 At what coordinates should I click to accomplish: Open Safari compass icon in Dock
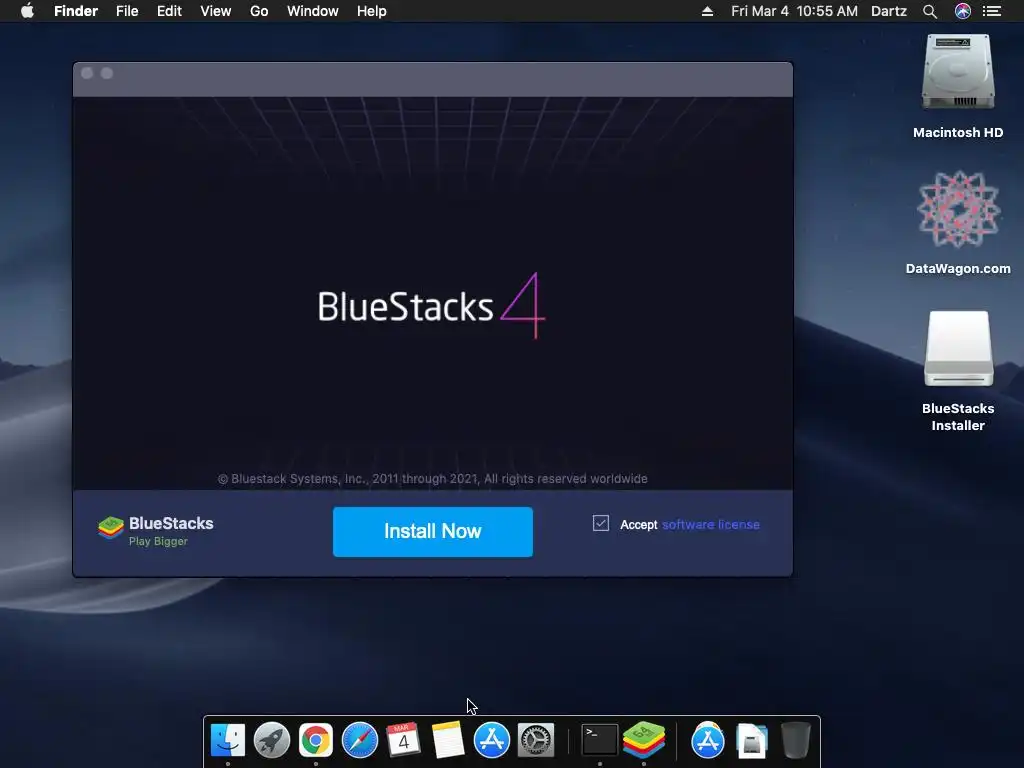(x=360, y=741)
